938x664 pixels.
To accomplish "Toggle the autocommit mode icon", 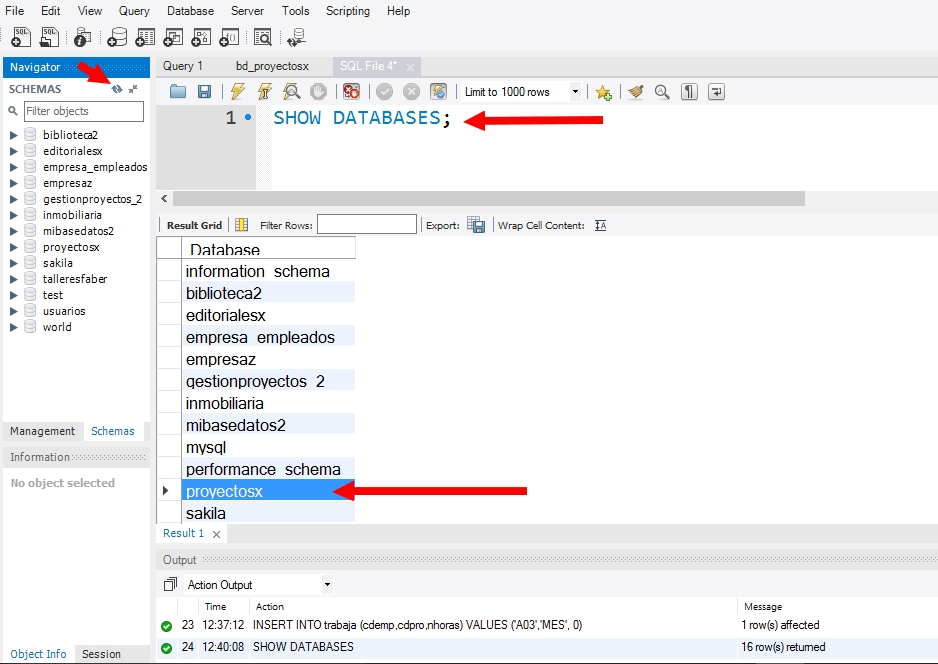I will tap(438, 92).
